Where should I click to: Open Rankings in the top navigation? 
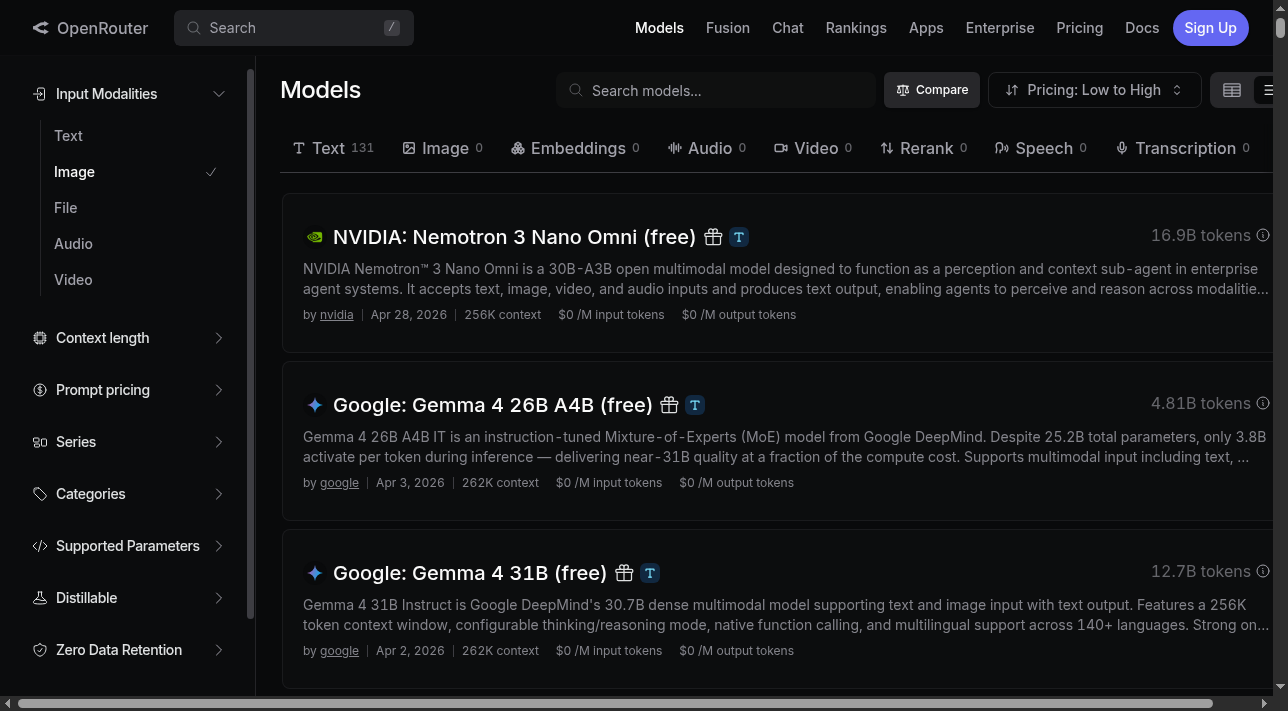(x=856, y=28)
